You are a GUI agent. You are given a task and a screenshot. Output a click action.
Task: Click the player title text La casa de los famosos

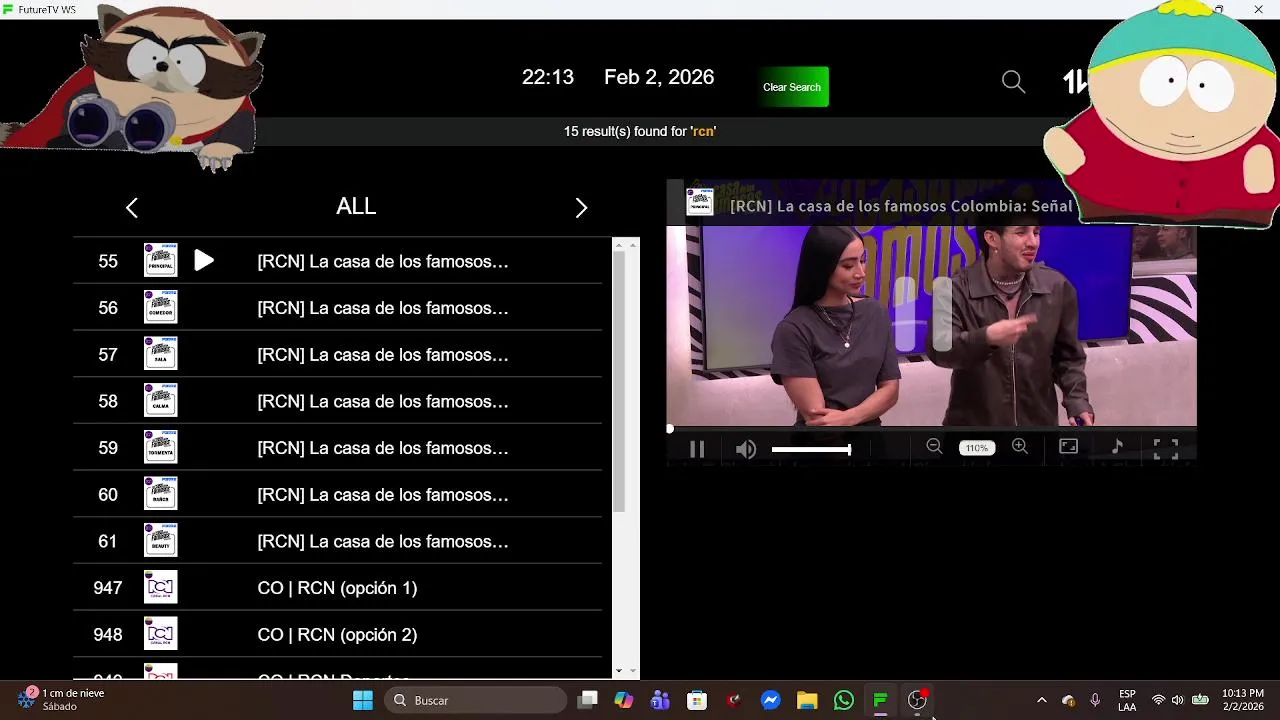click(x=900, y=206)
